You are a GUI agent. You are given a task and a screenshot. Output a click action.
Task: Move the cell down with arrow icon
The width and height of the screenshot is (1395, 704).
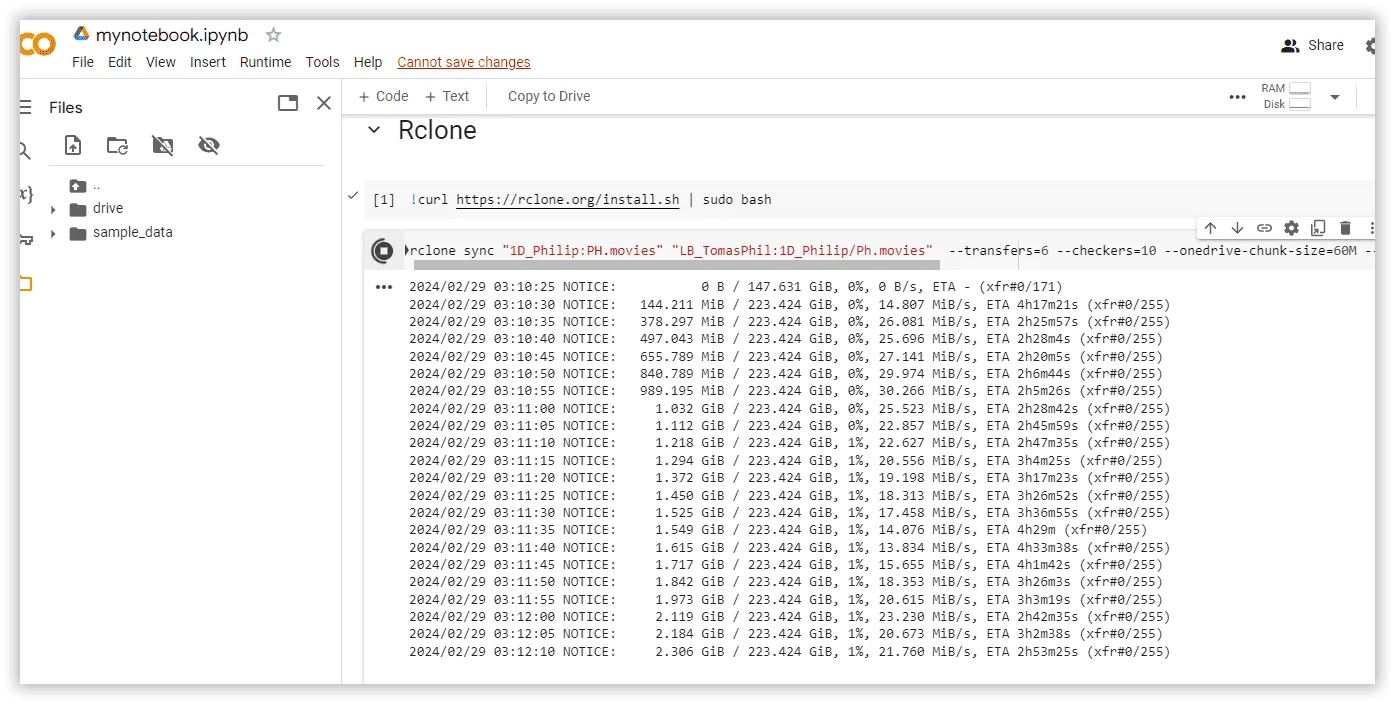click(x=1237, y=228)
